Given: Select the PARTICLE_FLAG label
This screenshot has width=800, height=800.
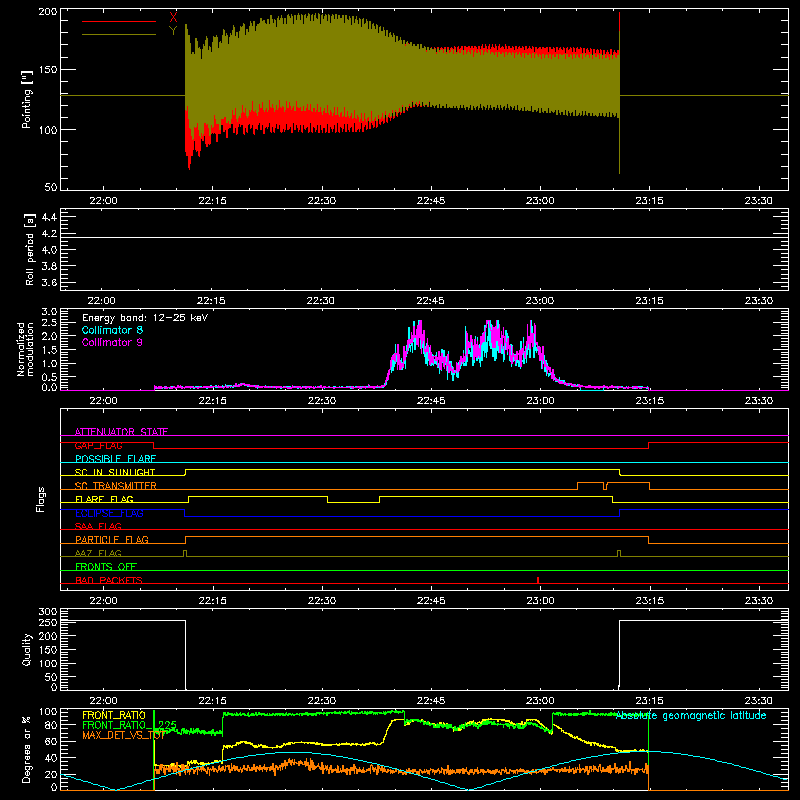Looking at the screenshot, I should coord(112,539).
